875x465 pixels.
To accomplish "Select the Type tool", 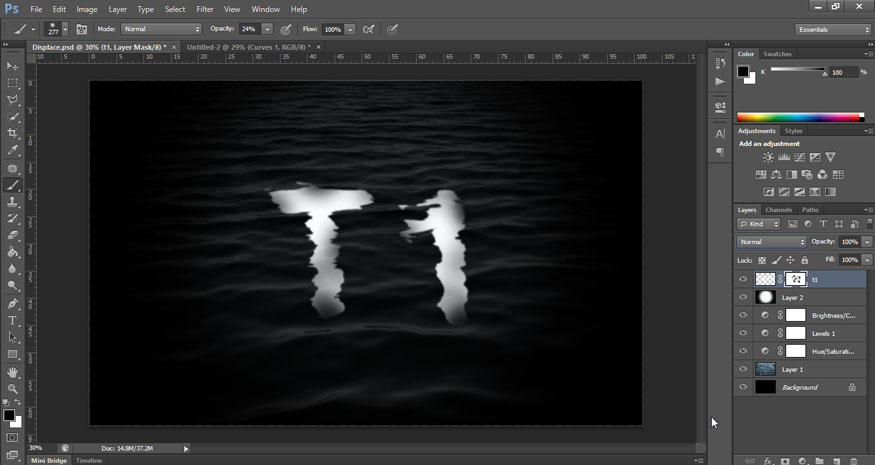I will point(13,321).
